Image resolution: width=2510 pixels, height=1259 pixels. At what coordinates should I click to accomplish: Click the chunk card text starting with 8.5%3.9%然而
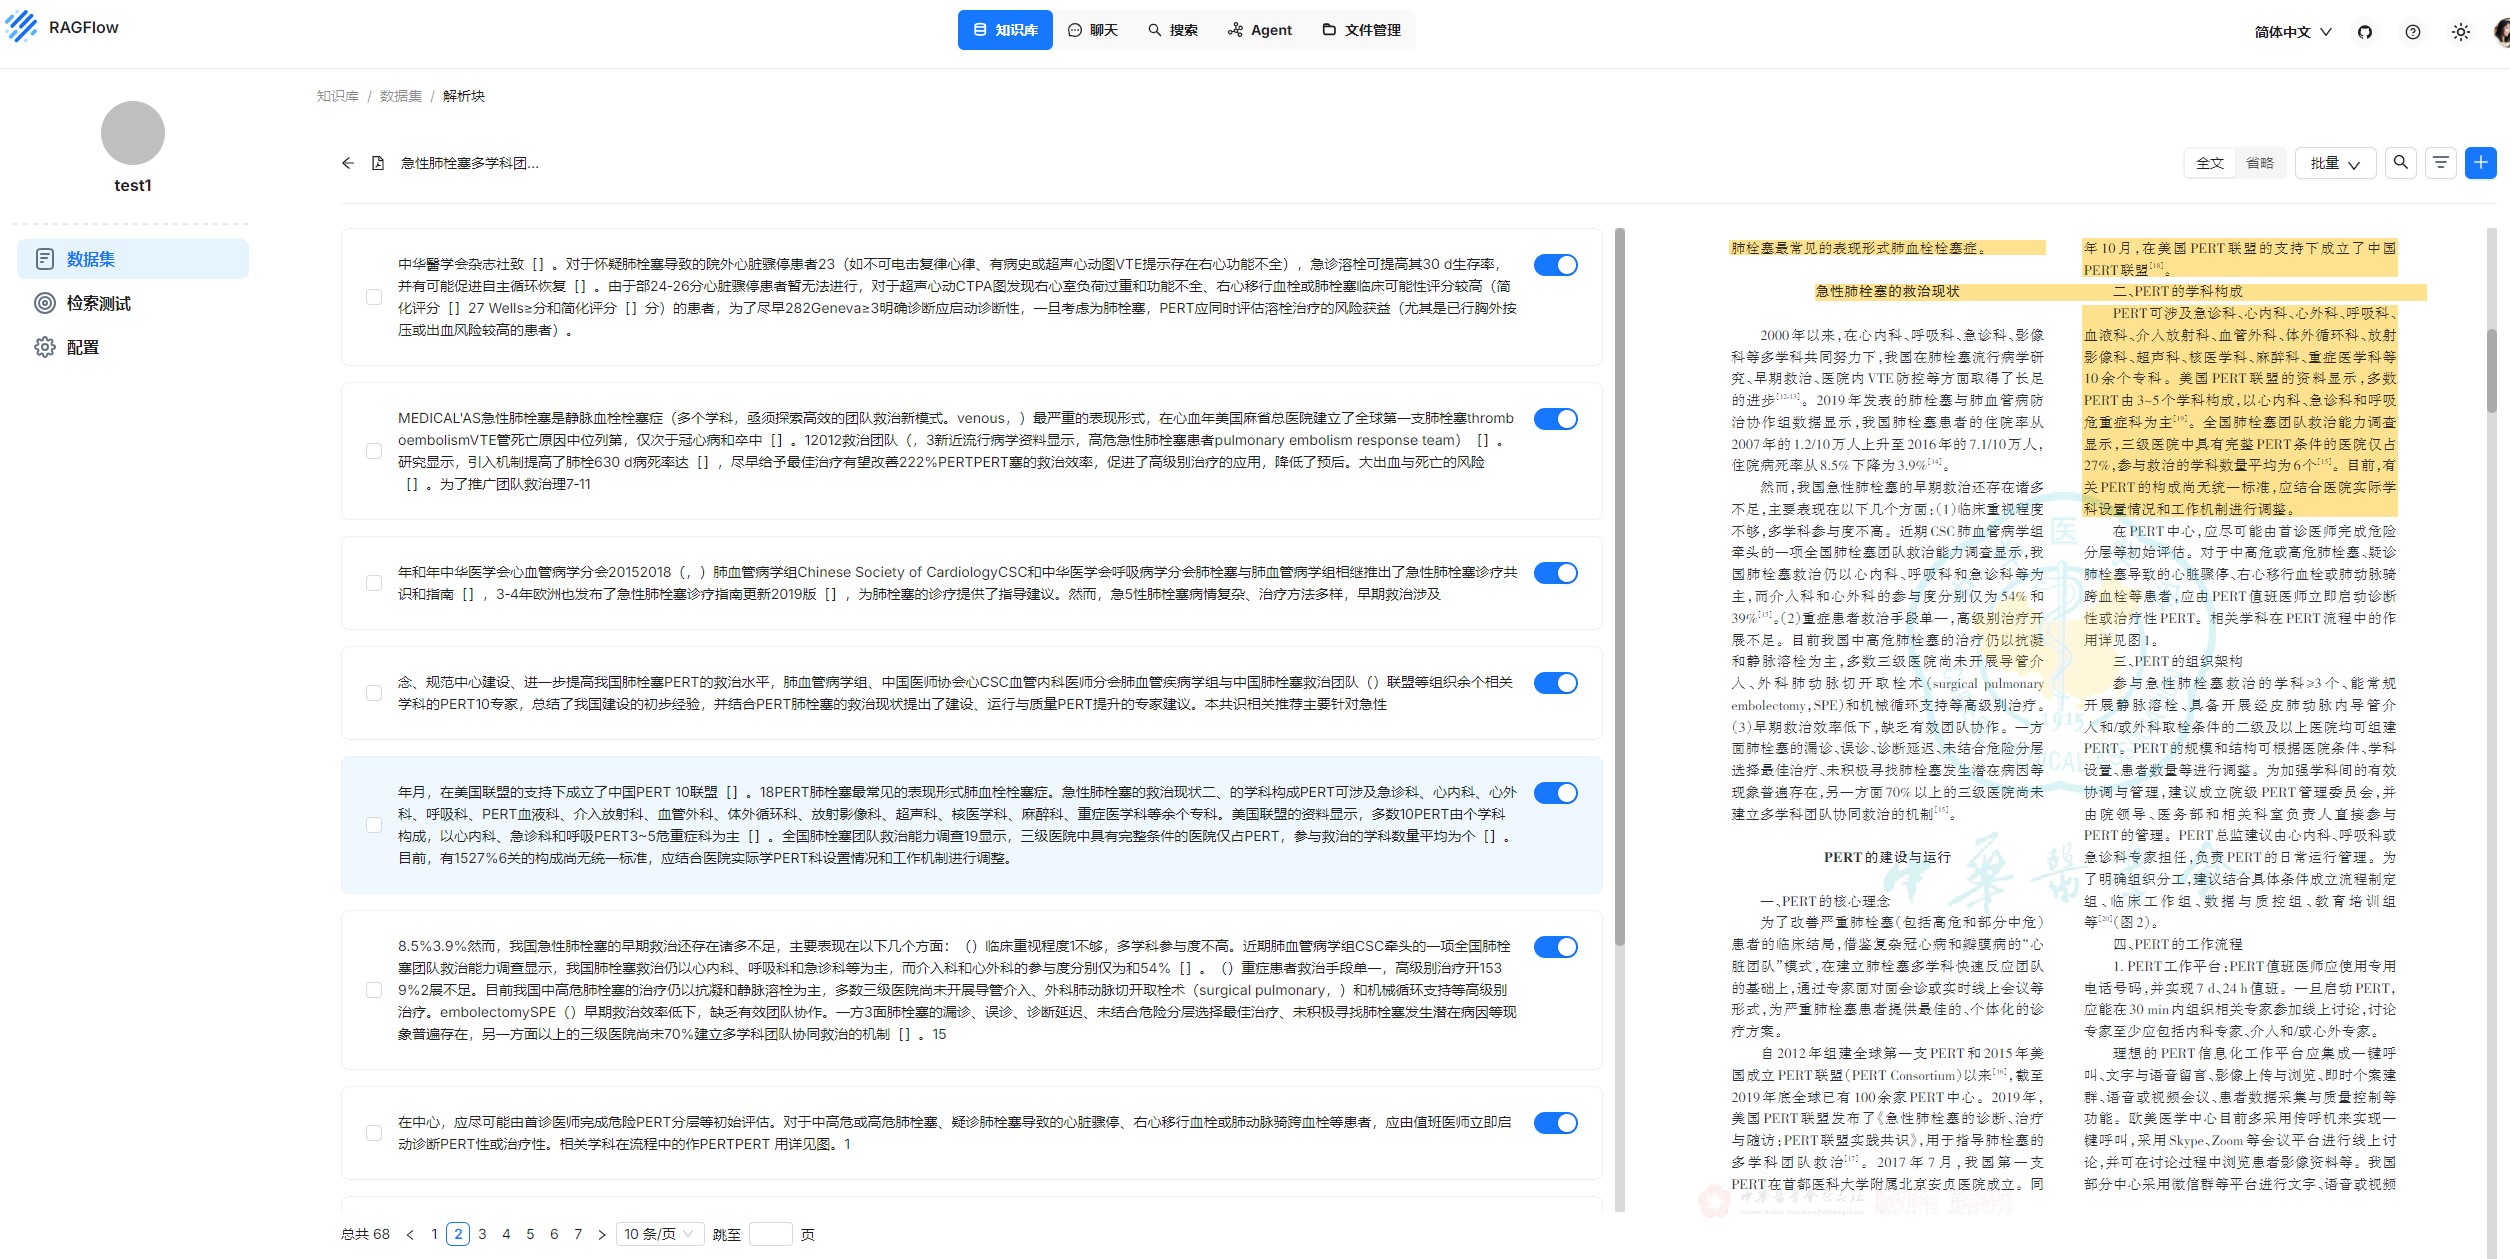(x=957, y=990)
